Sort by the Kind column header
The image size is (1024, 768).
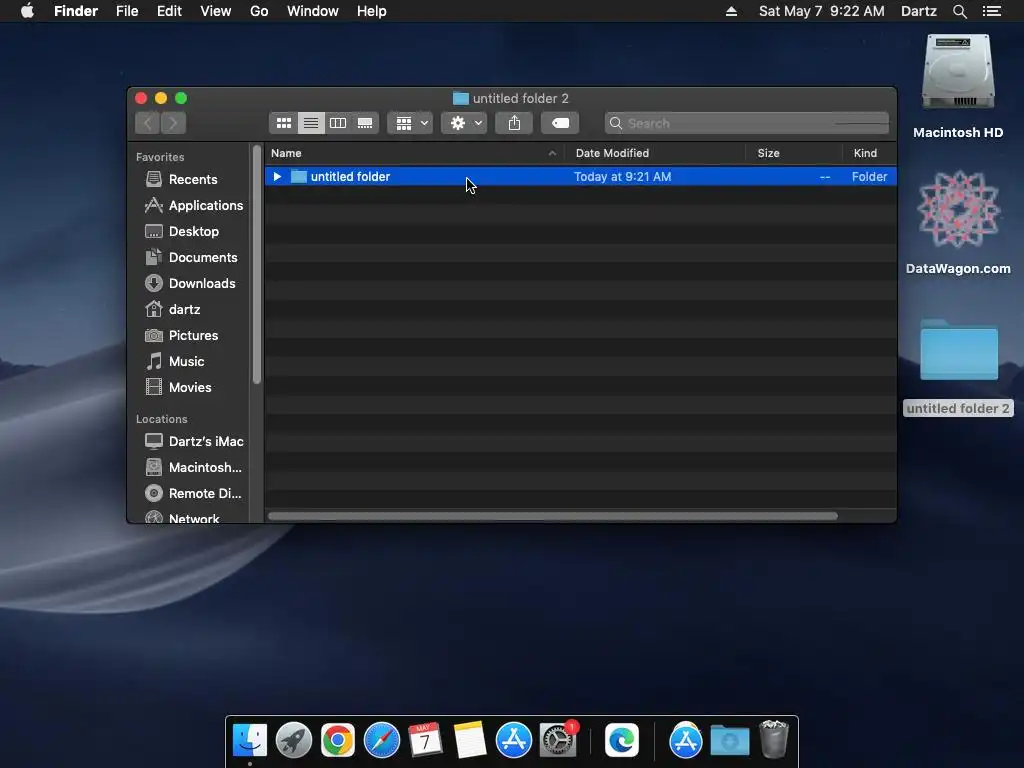click(869, 153)
